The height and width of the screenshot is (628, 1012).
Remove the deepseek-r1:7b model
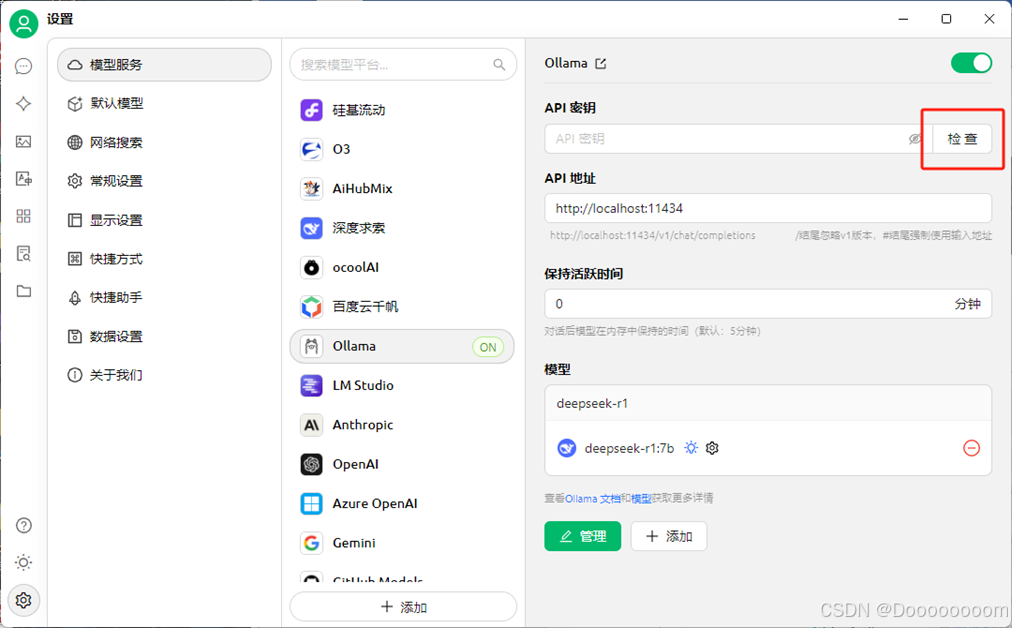pos(971,448)
